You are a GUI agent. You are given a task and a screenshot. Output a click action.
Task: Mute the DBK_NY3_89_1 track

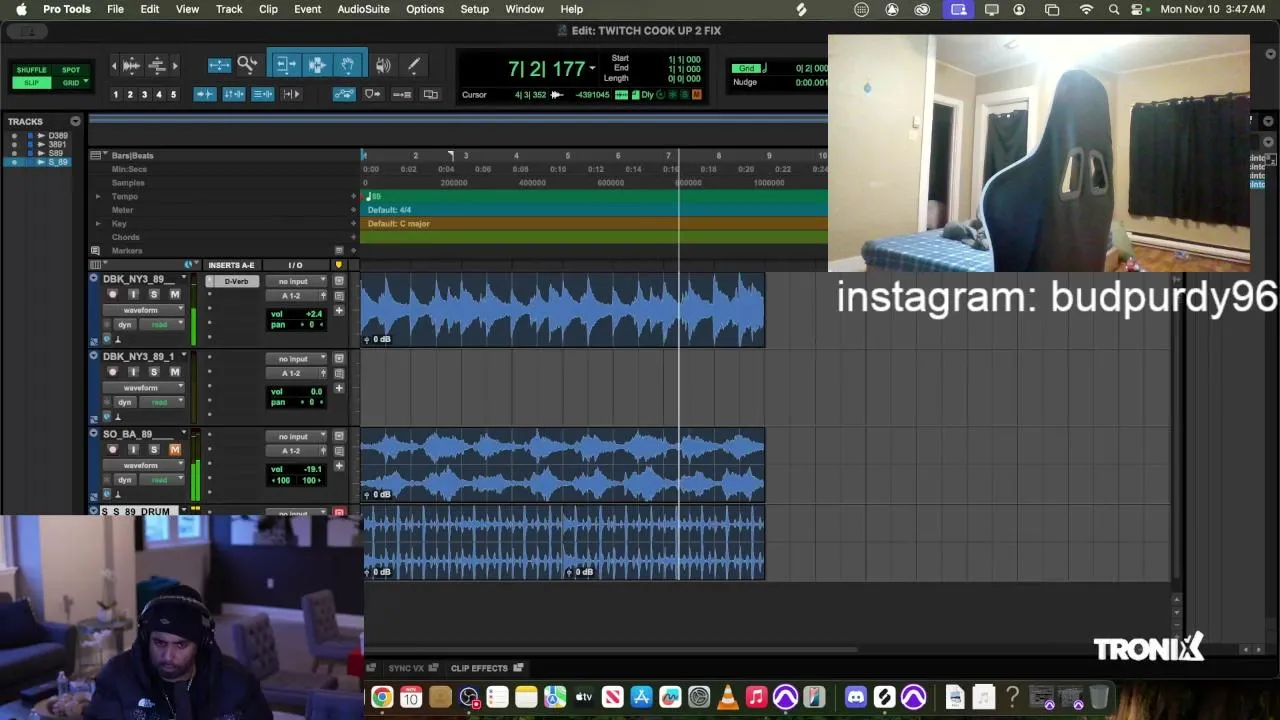(174, 372)
